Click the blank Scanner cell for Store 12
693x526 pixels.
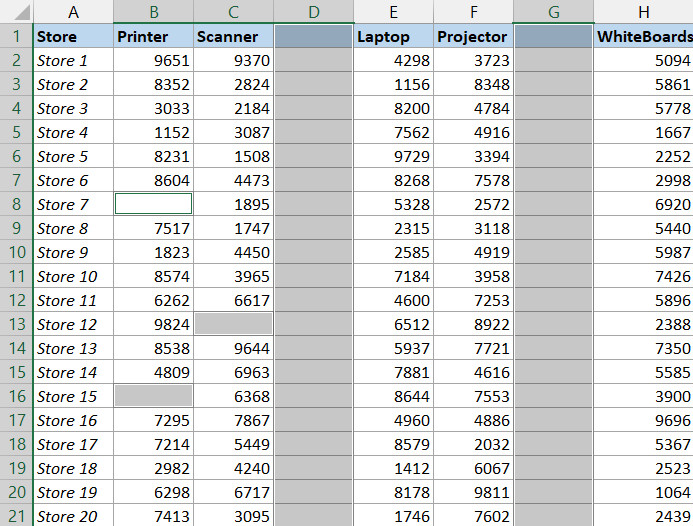[233, 324]
